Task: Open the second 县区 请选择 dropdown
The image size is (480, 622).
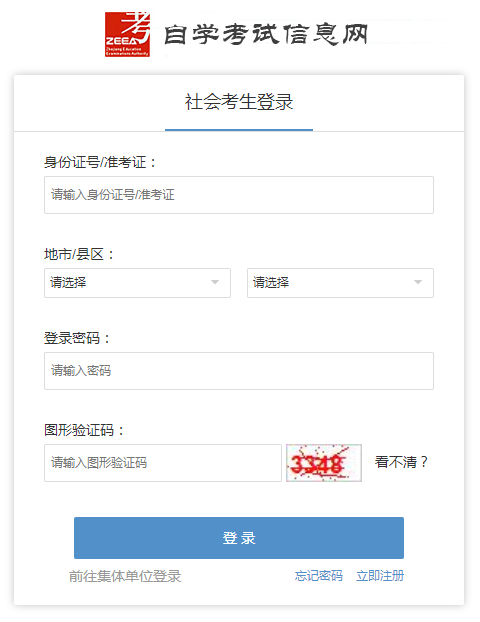Action: pos(340,283)
